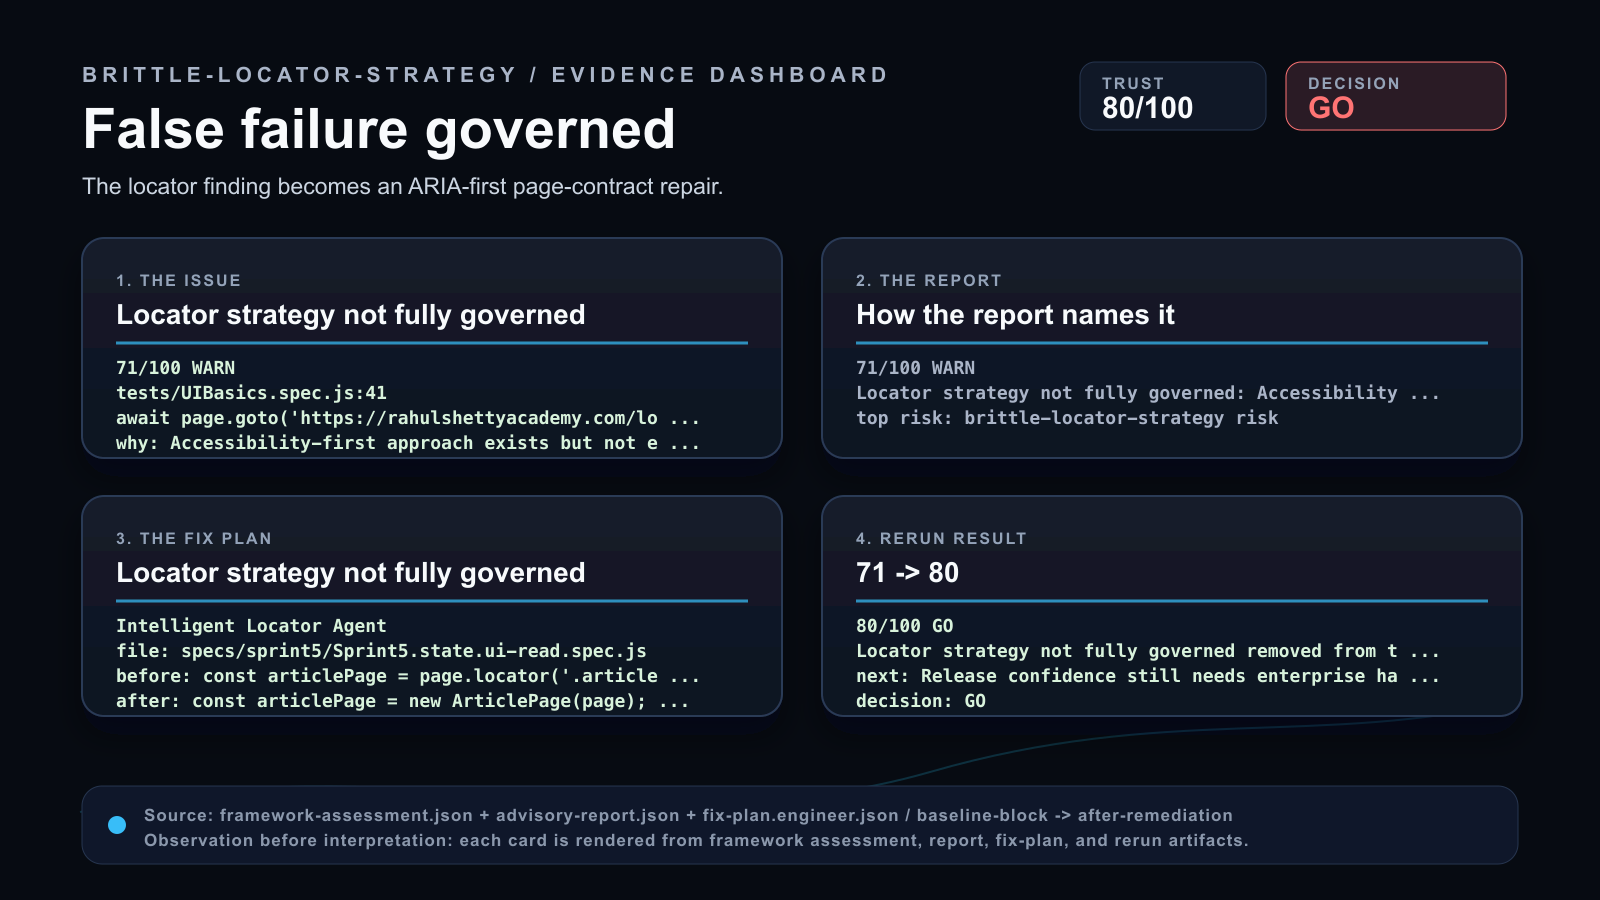Click the 'Locator strategy not fully governed: Accessibility' line
This screenshot has width=1600, height=900.
tap(1148, 393)
